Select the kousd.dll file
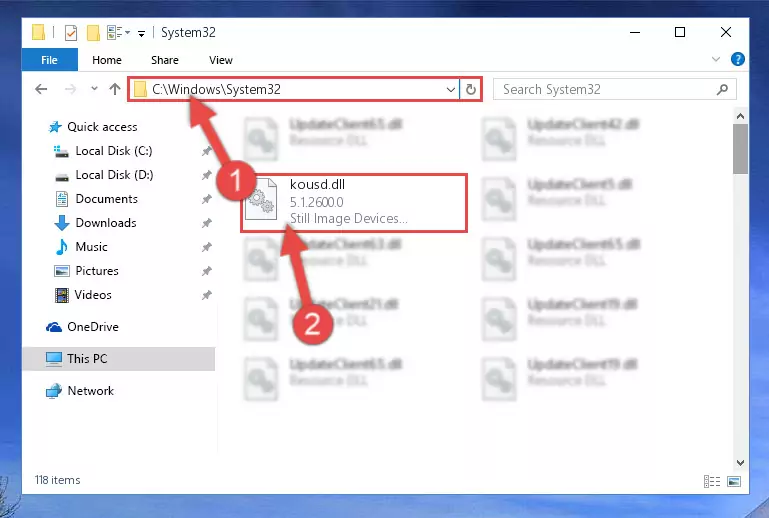The height and width of the screenshot is (518, 769). click(x=354, y=203)
